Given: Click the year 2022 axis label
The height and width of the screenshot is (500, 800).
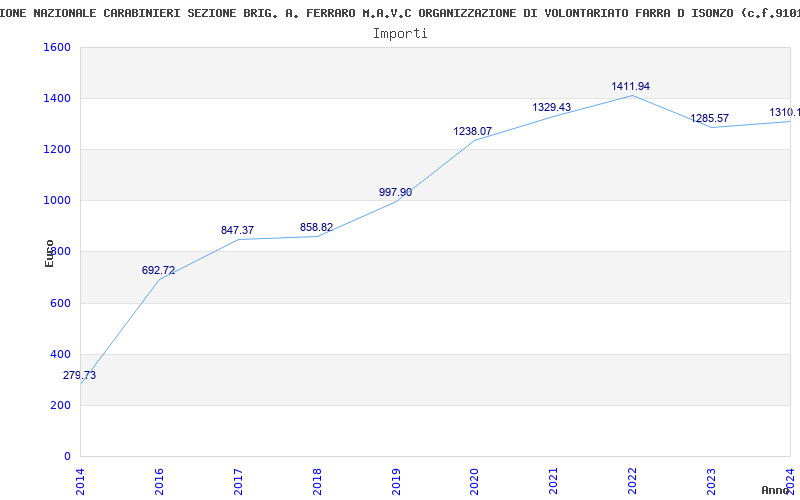Looking at the screenshot, I should click(633, 482).
